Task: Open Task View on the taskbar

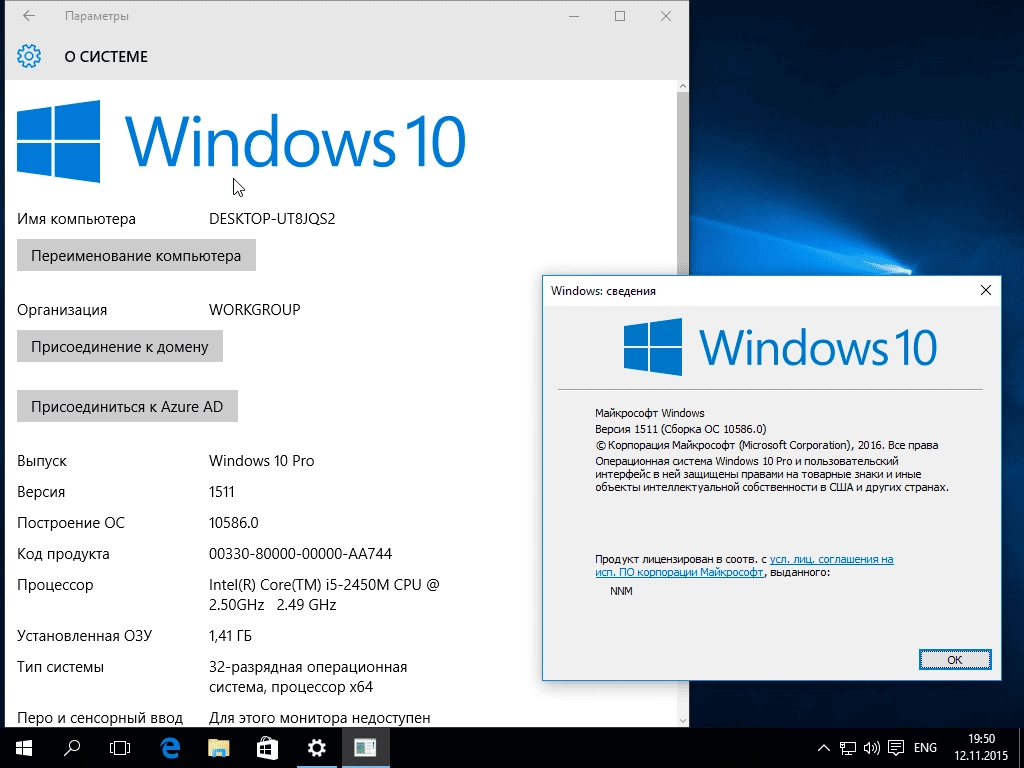Action: (120, 748)
